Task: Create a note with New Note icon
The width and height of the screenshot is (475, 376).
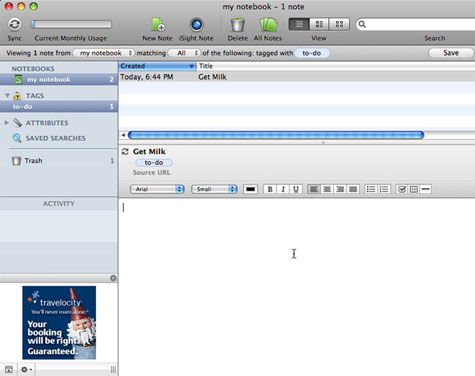Action: [158, 25]
